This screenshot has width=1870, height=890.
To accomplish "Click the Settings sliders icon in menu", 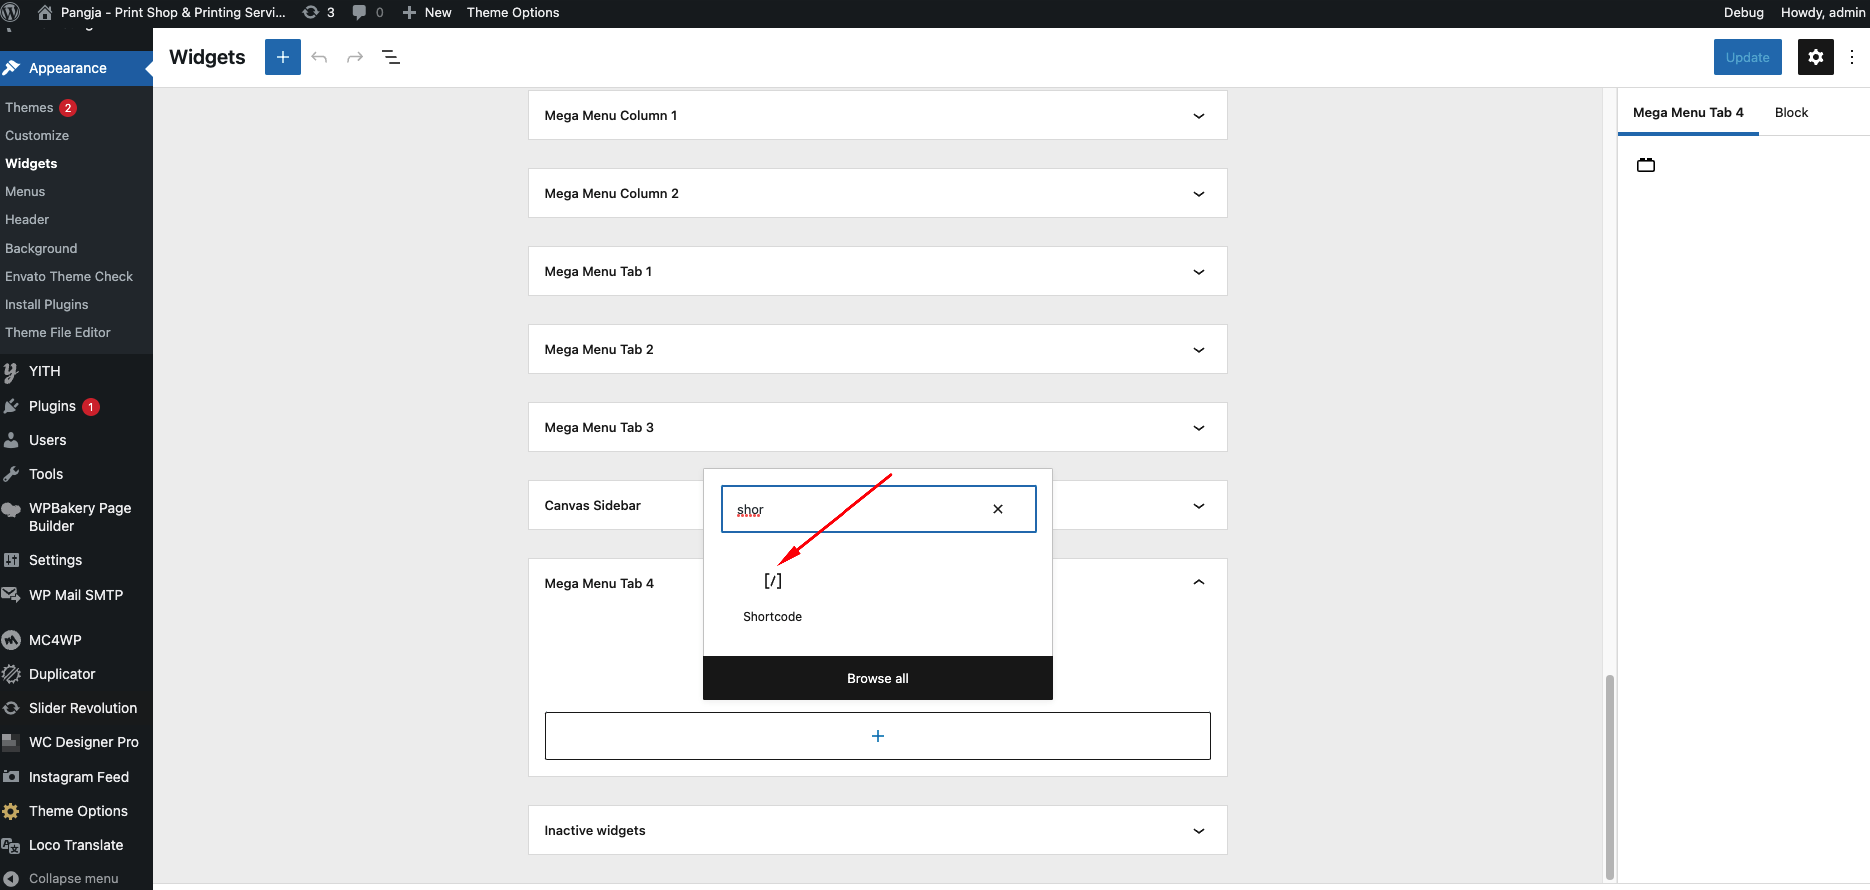I will 11,560.
